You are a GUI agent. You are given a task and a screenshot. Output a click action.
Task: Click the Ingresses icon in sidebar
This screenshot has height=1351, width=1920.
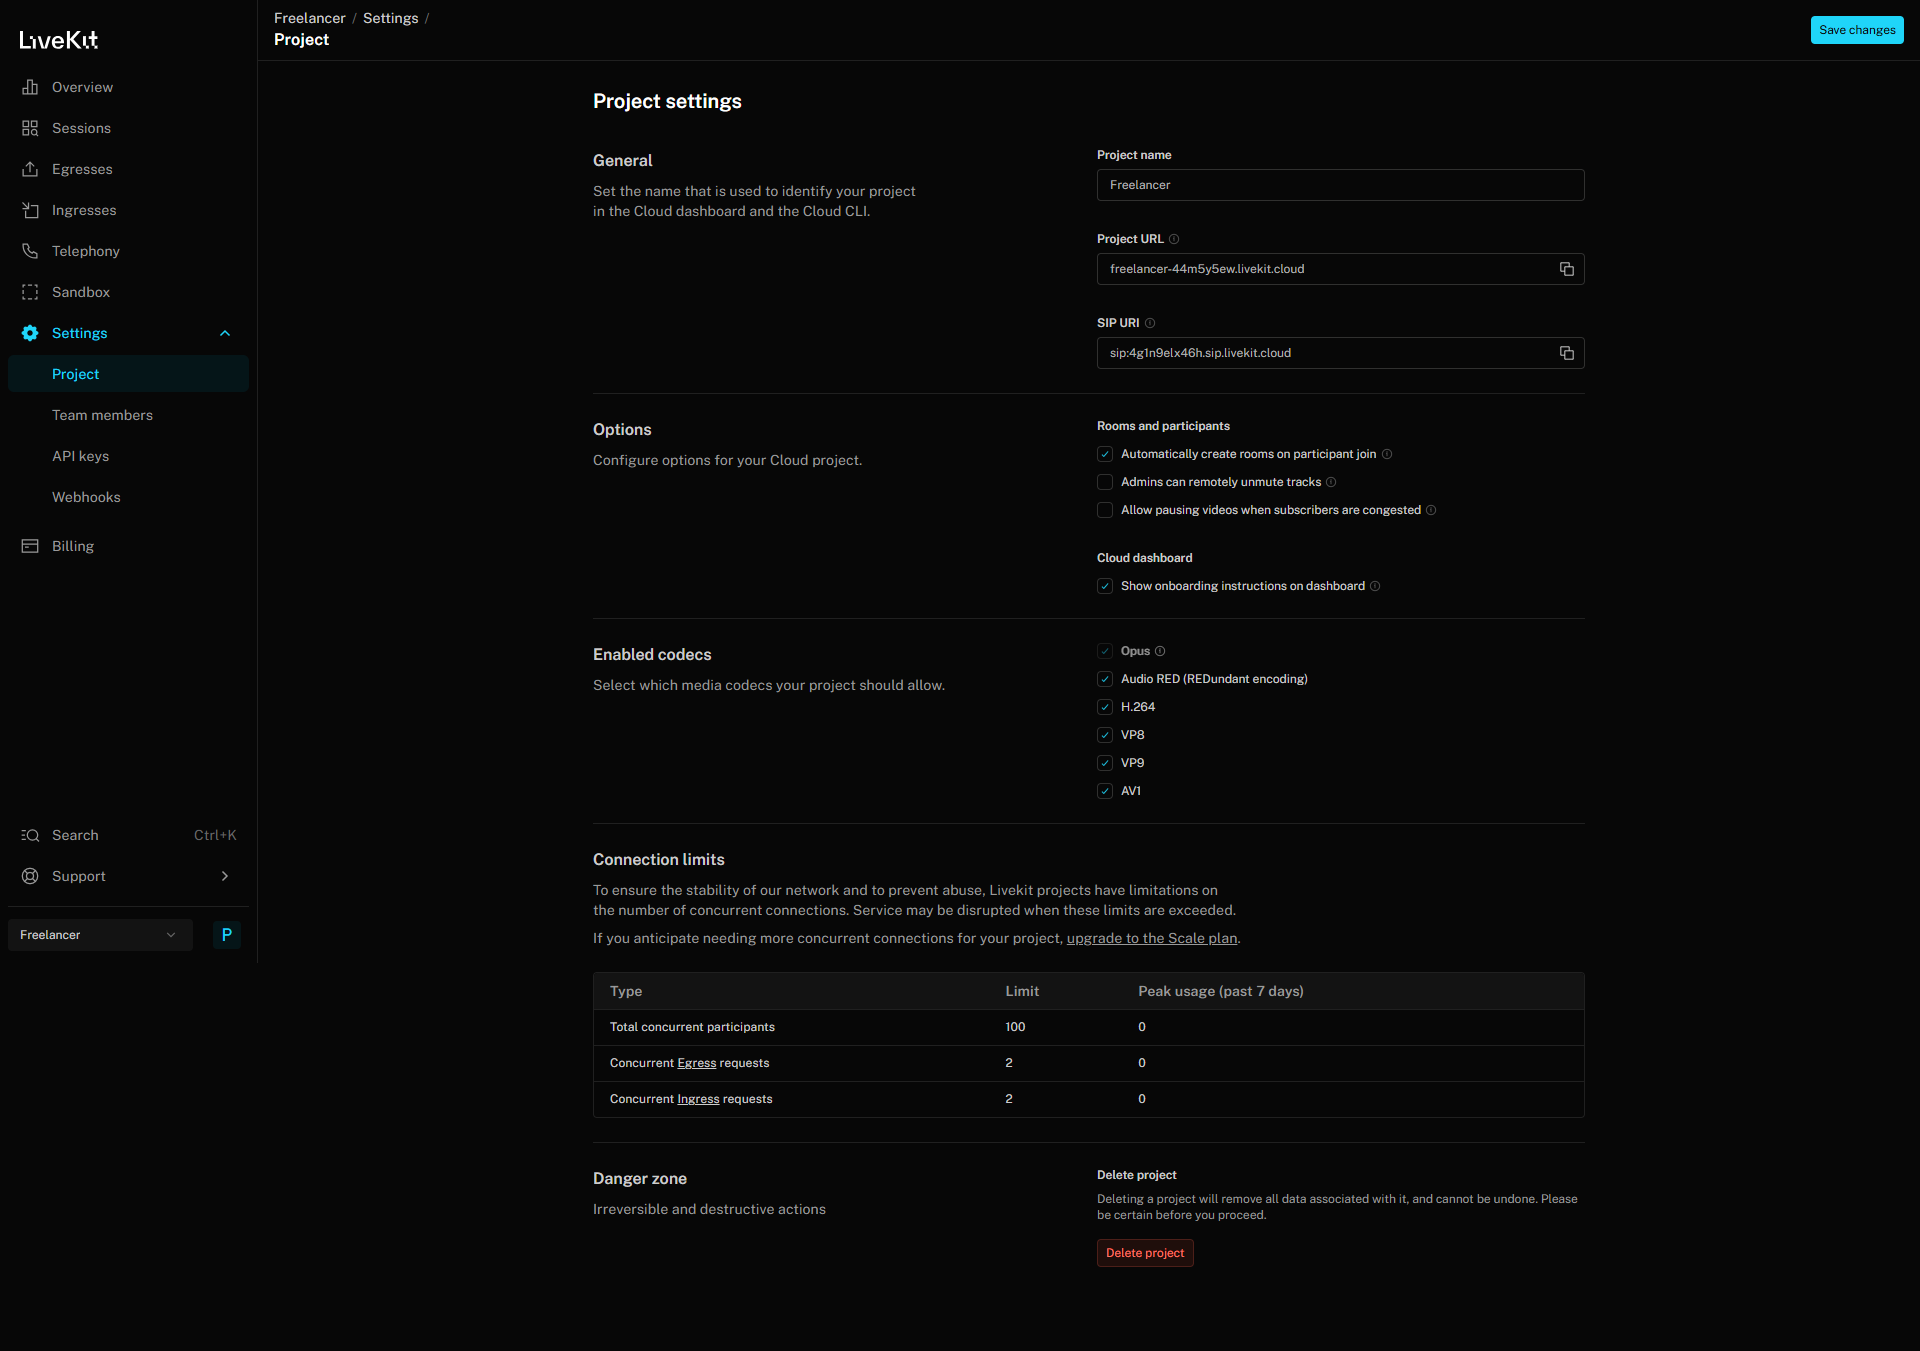tap(30, 210)
